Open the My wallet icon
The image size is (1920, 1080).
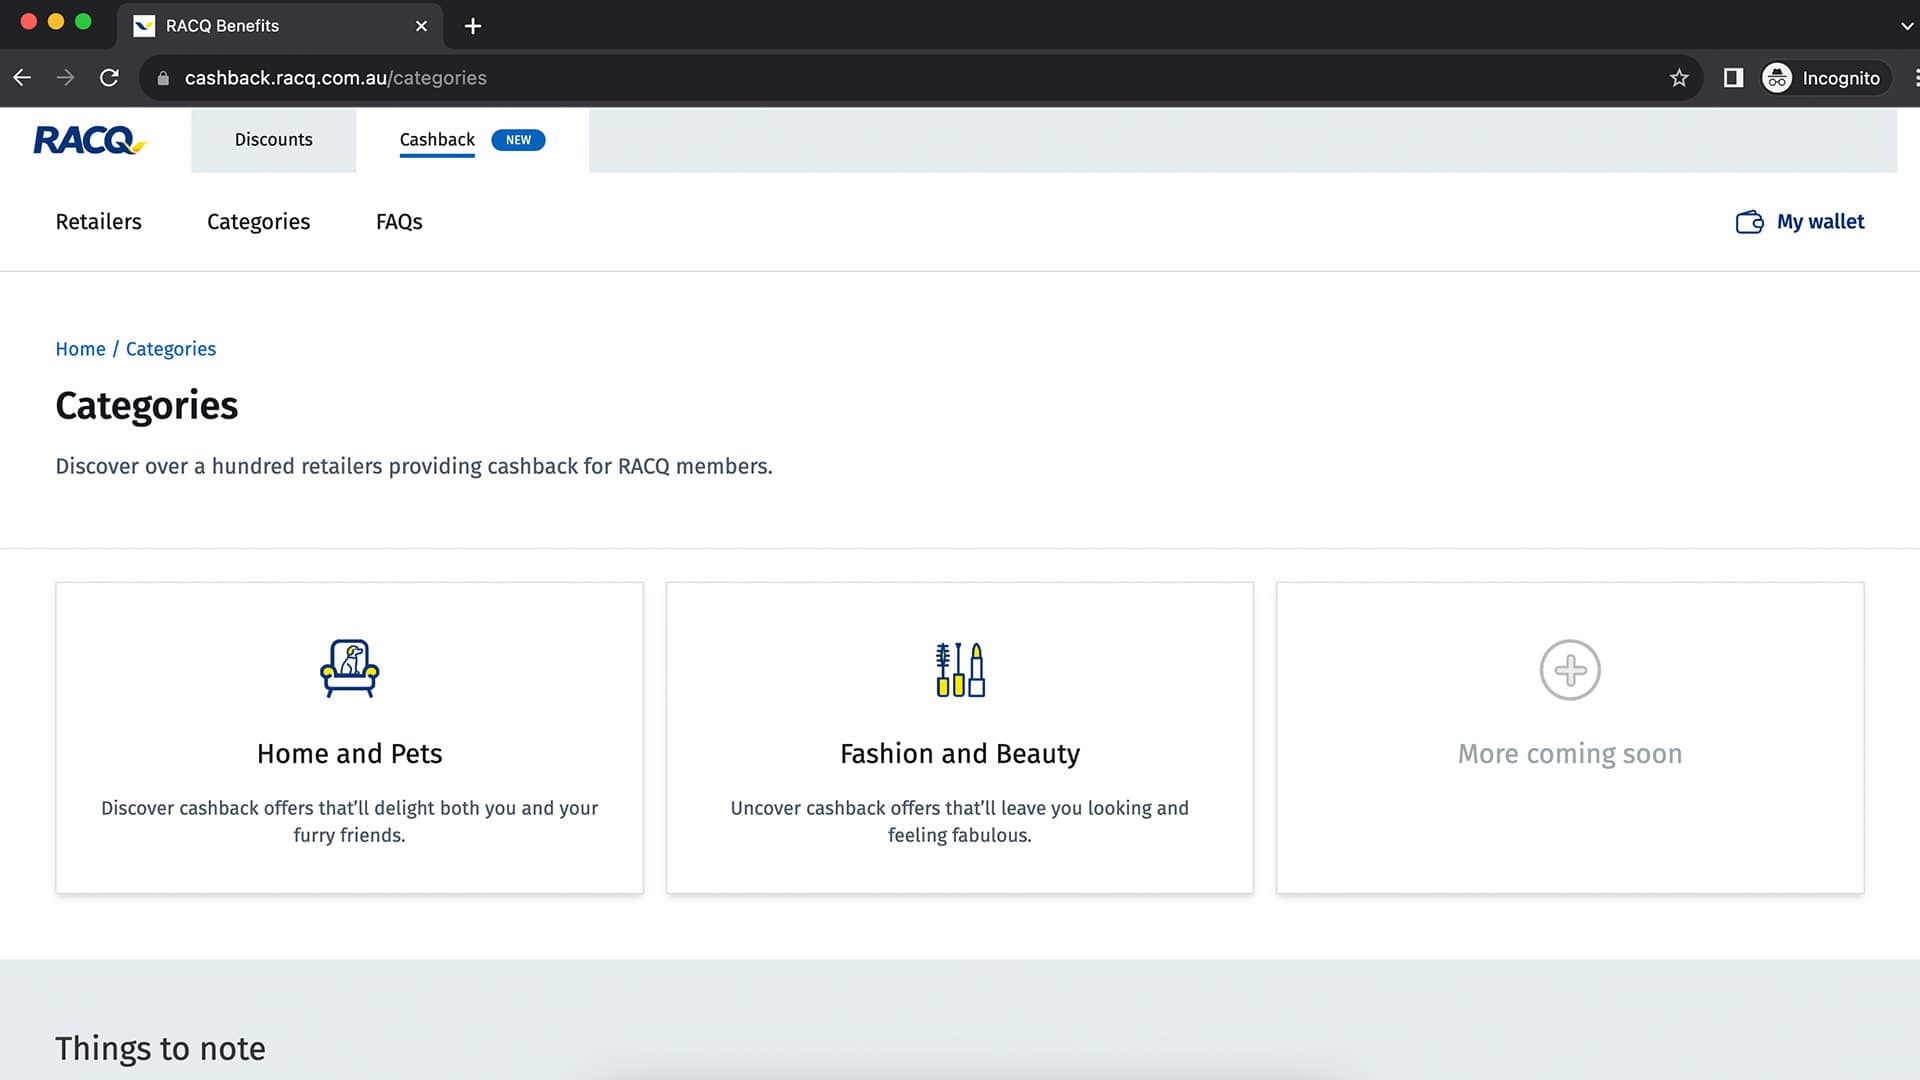click(x=1749, y=222)
